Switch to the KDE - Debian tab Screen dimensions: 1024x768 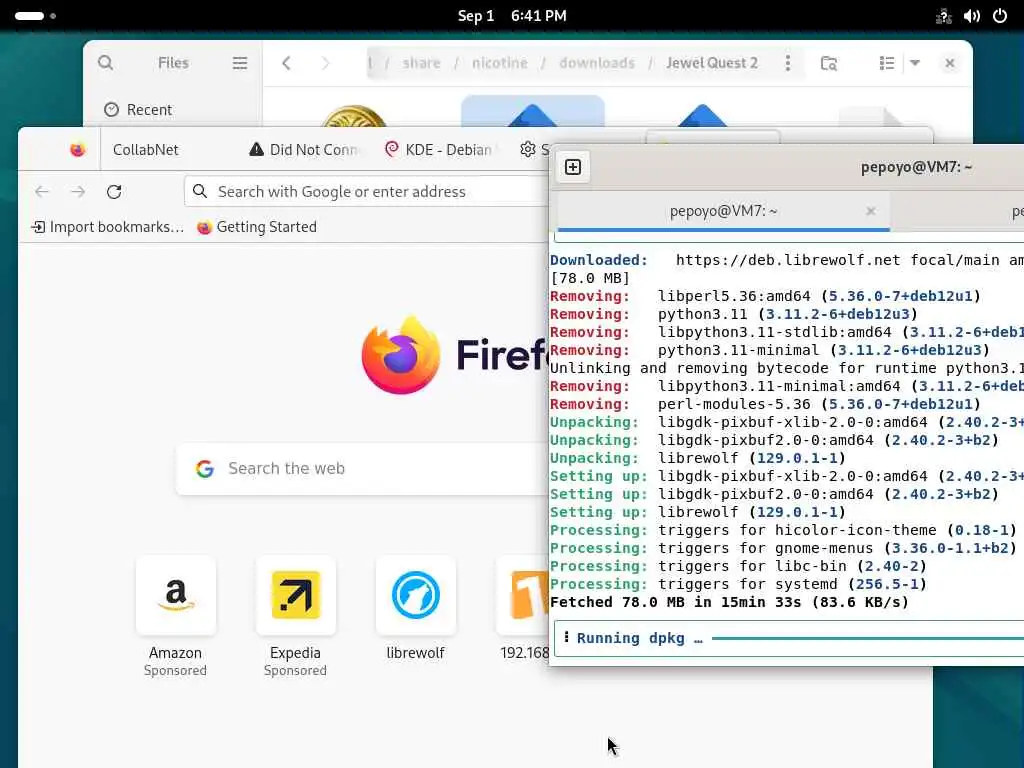click(x=439, y=150)
